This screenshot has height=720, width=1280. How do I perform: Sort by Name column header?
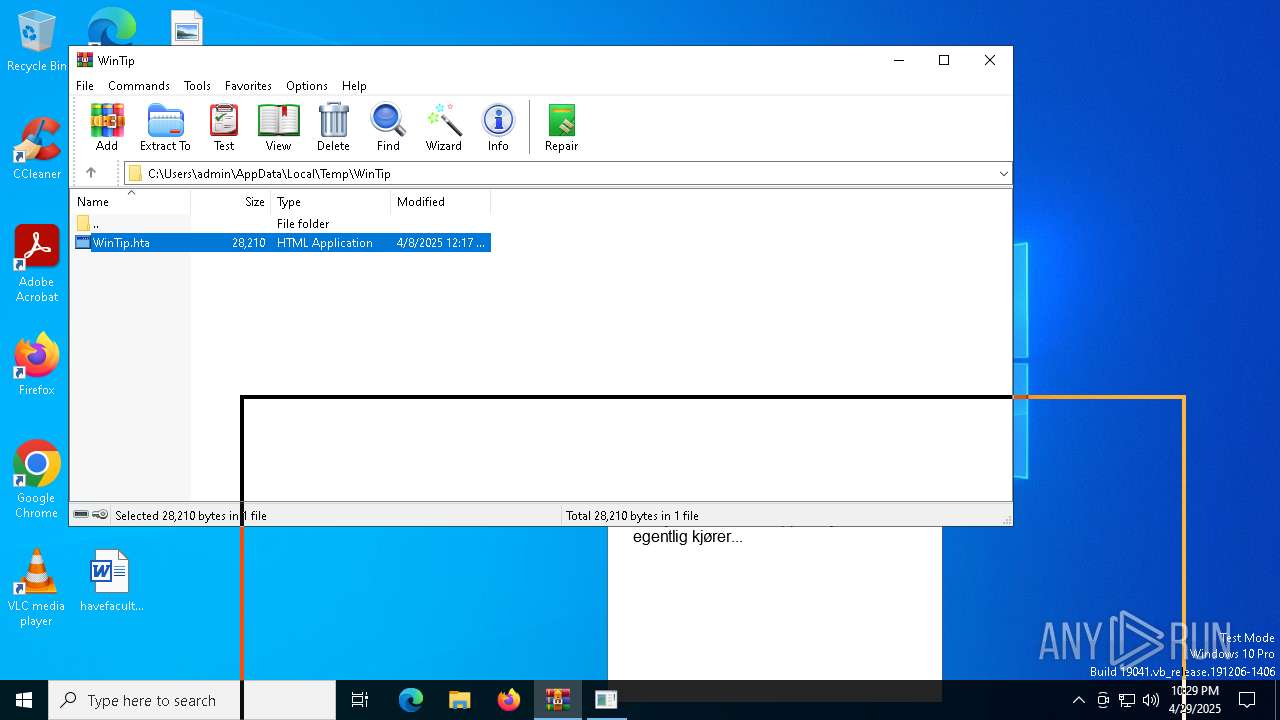pos(130,202)
